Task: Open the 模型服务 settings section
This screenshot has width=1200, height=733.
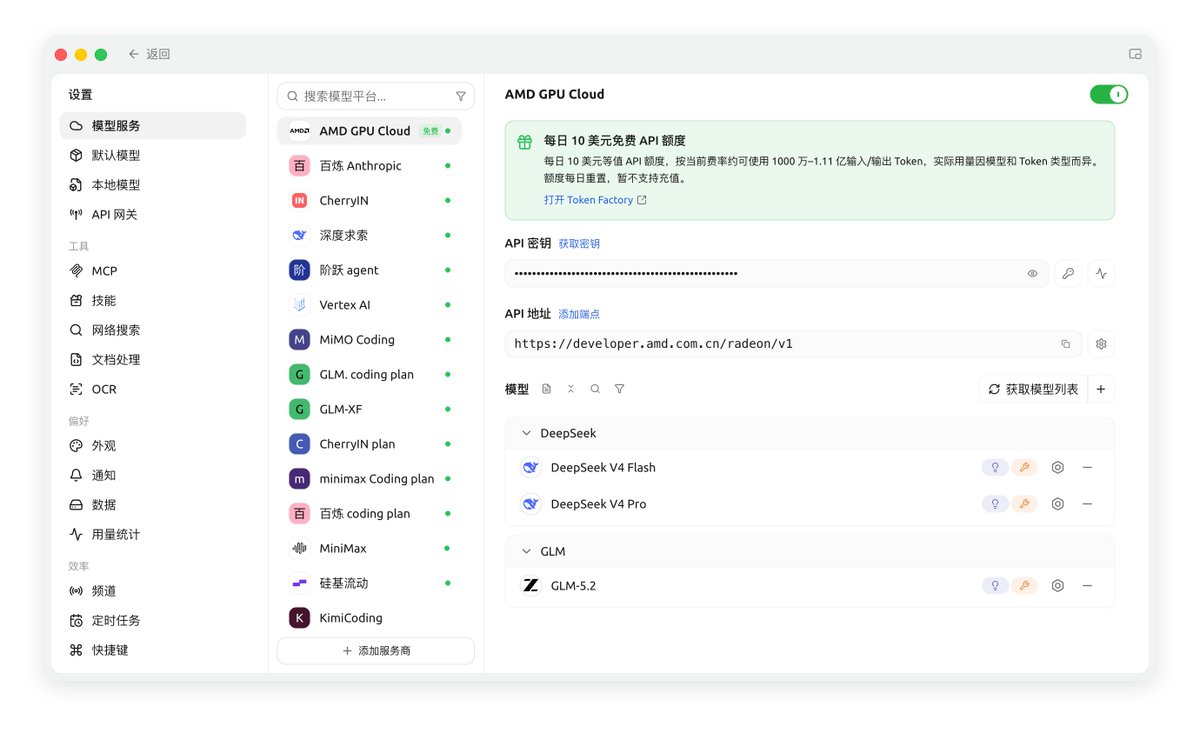Action: pos(153,126)
